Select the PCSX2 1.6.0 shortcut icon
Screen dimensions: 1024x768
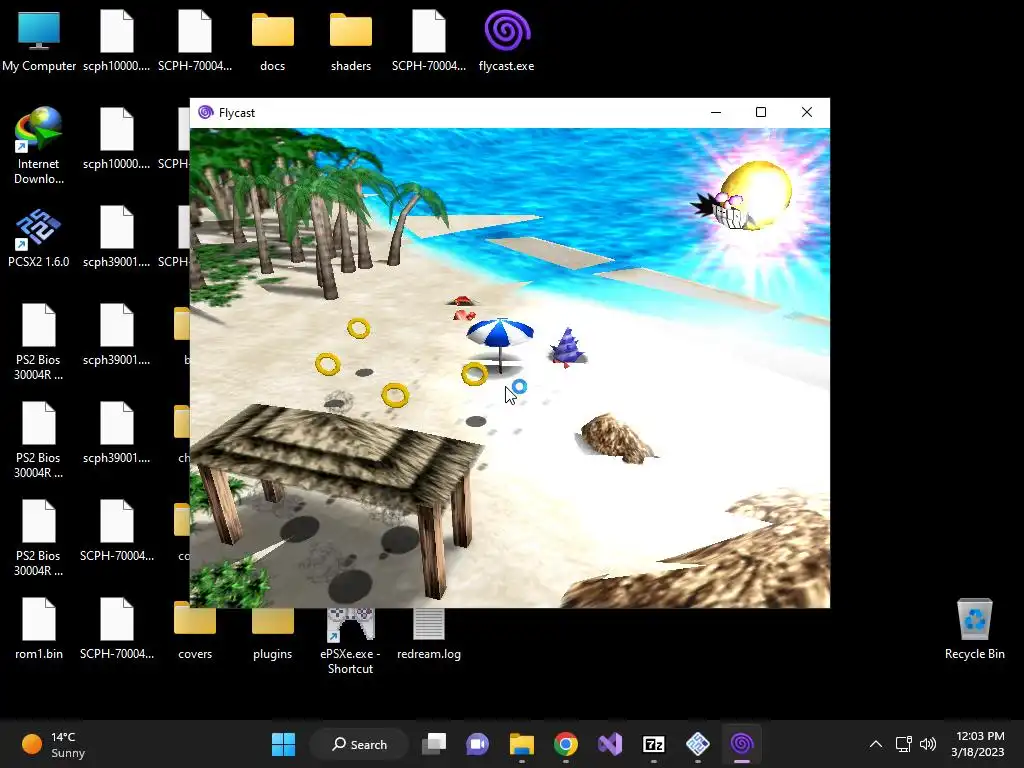(x=39, y=238)
